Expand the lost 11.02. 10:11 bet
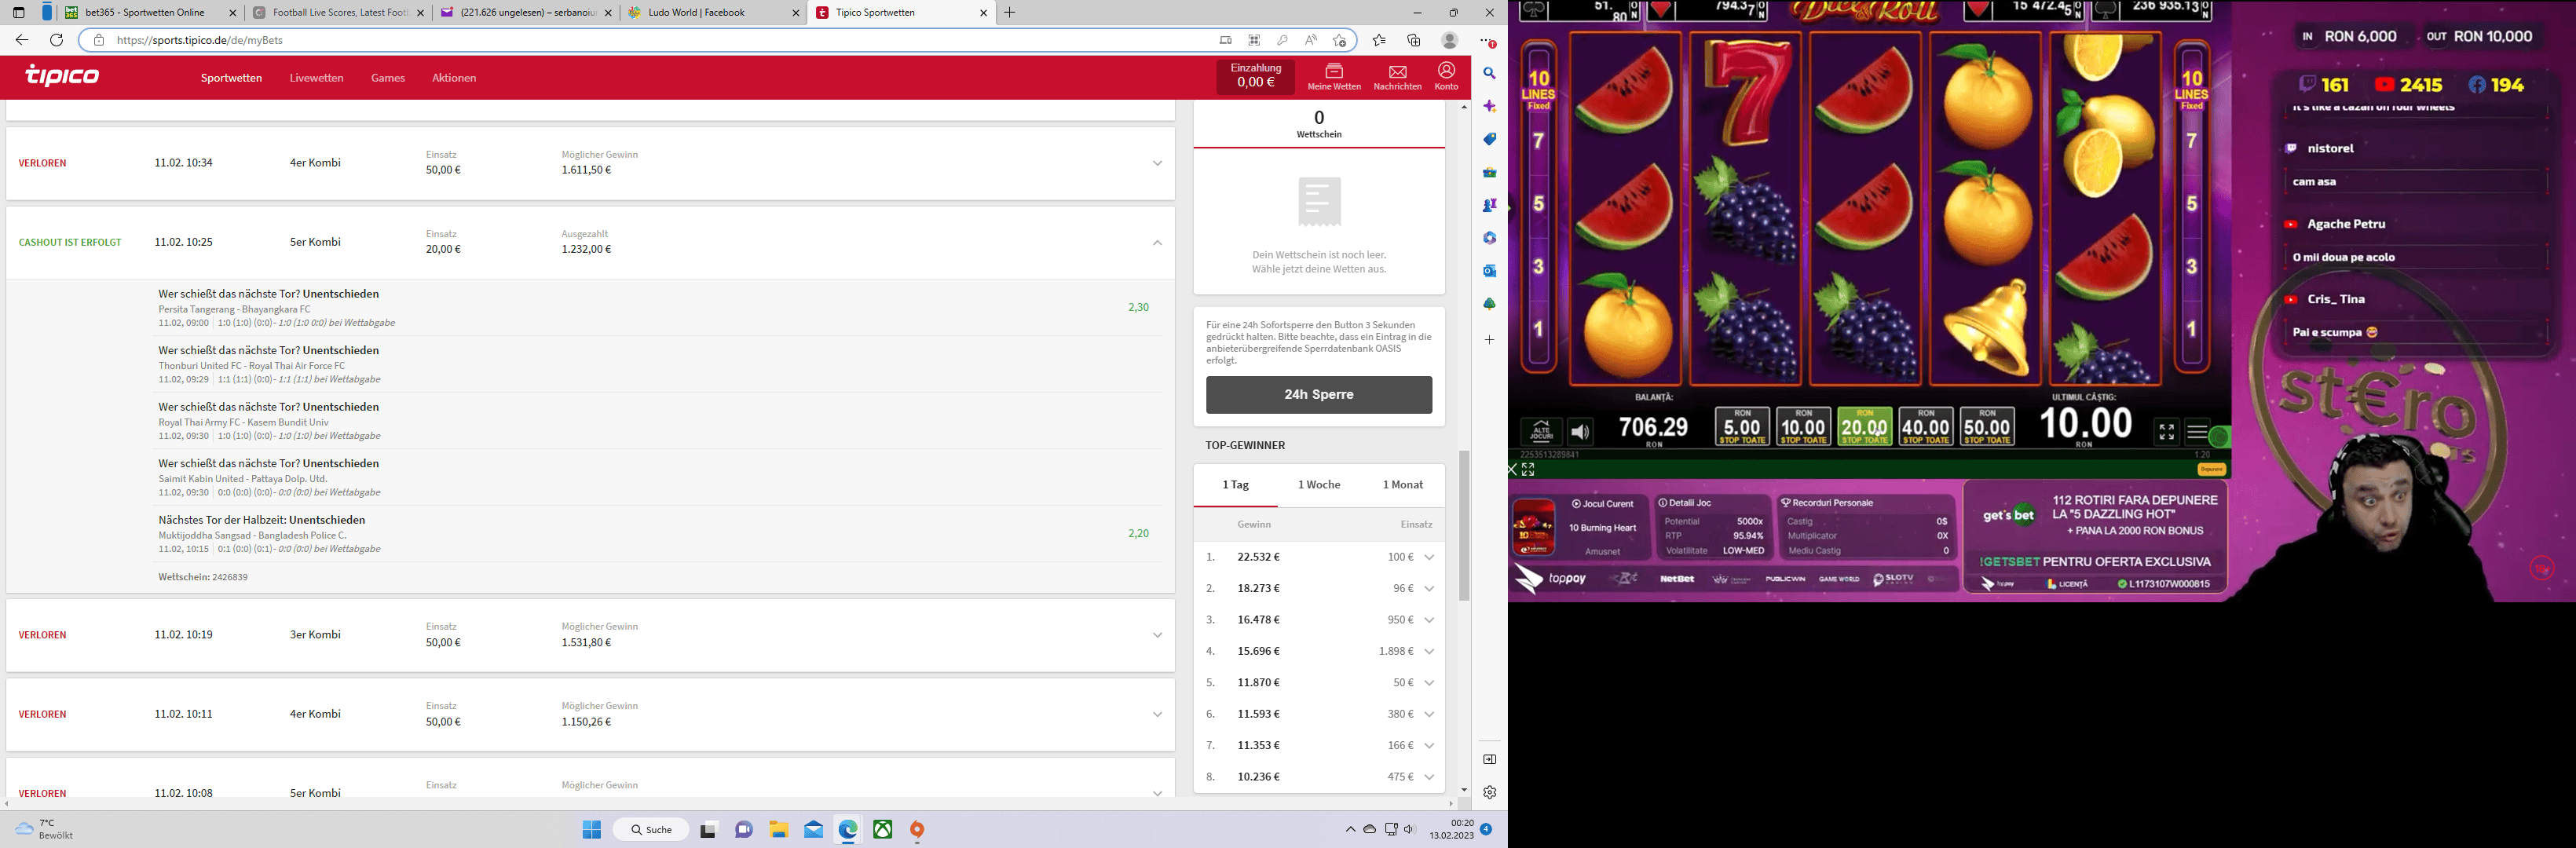The image size is (2576, 848). tap(1157, 714)
